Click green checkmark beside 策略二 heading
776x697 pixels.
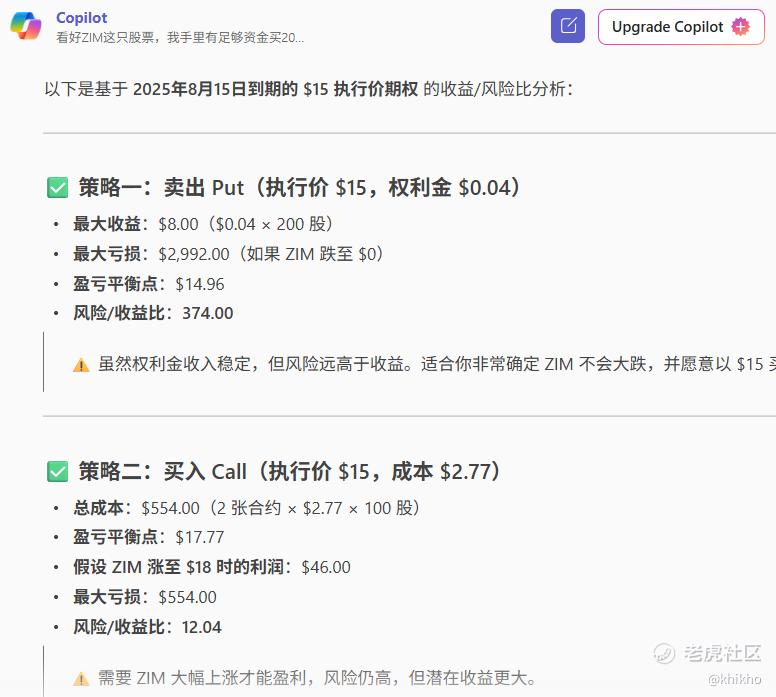point(57,471)
